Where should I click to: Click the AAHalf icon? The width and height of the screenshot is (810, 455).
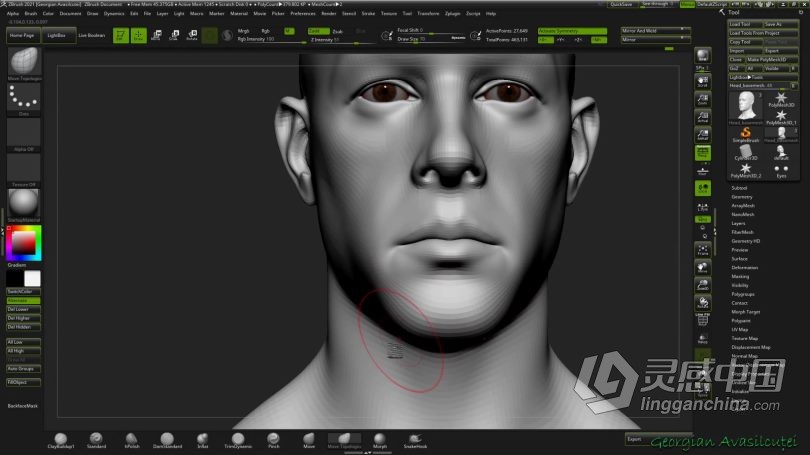703,135
